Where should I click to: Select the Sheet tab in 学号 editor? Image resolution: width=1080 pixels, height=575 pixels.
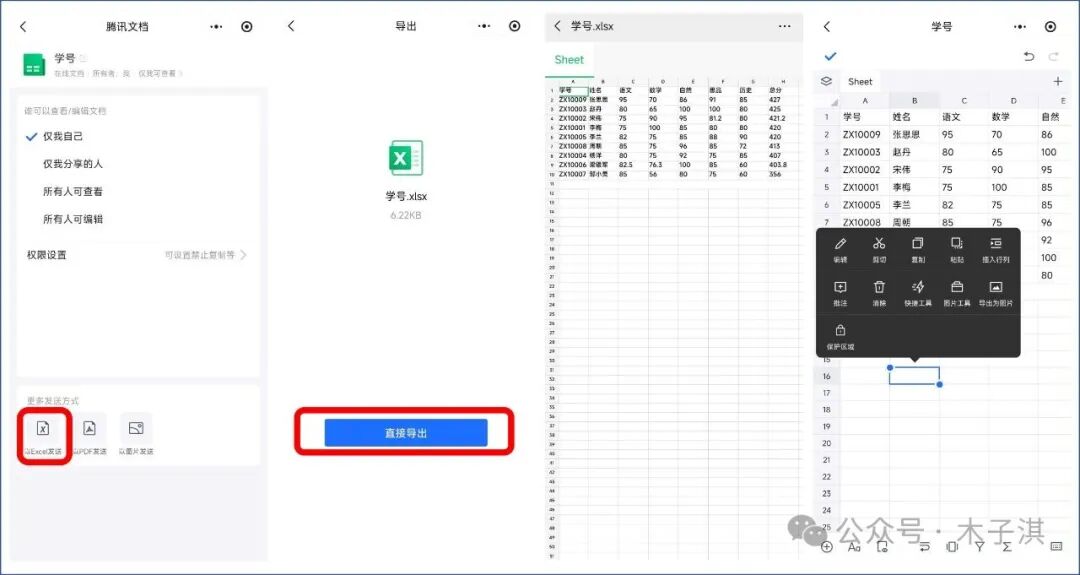860,81
